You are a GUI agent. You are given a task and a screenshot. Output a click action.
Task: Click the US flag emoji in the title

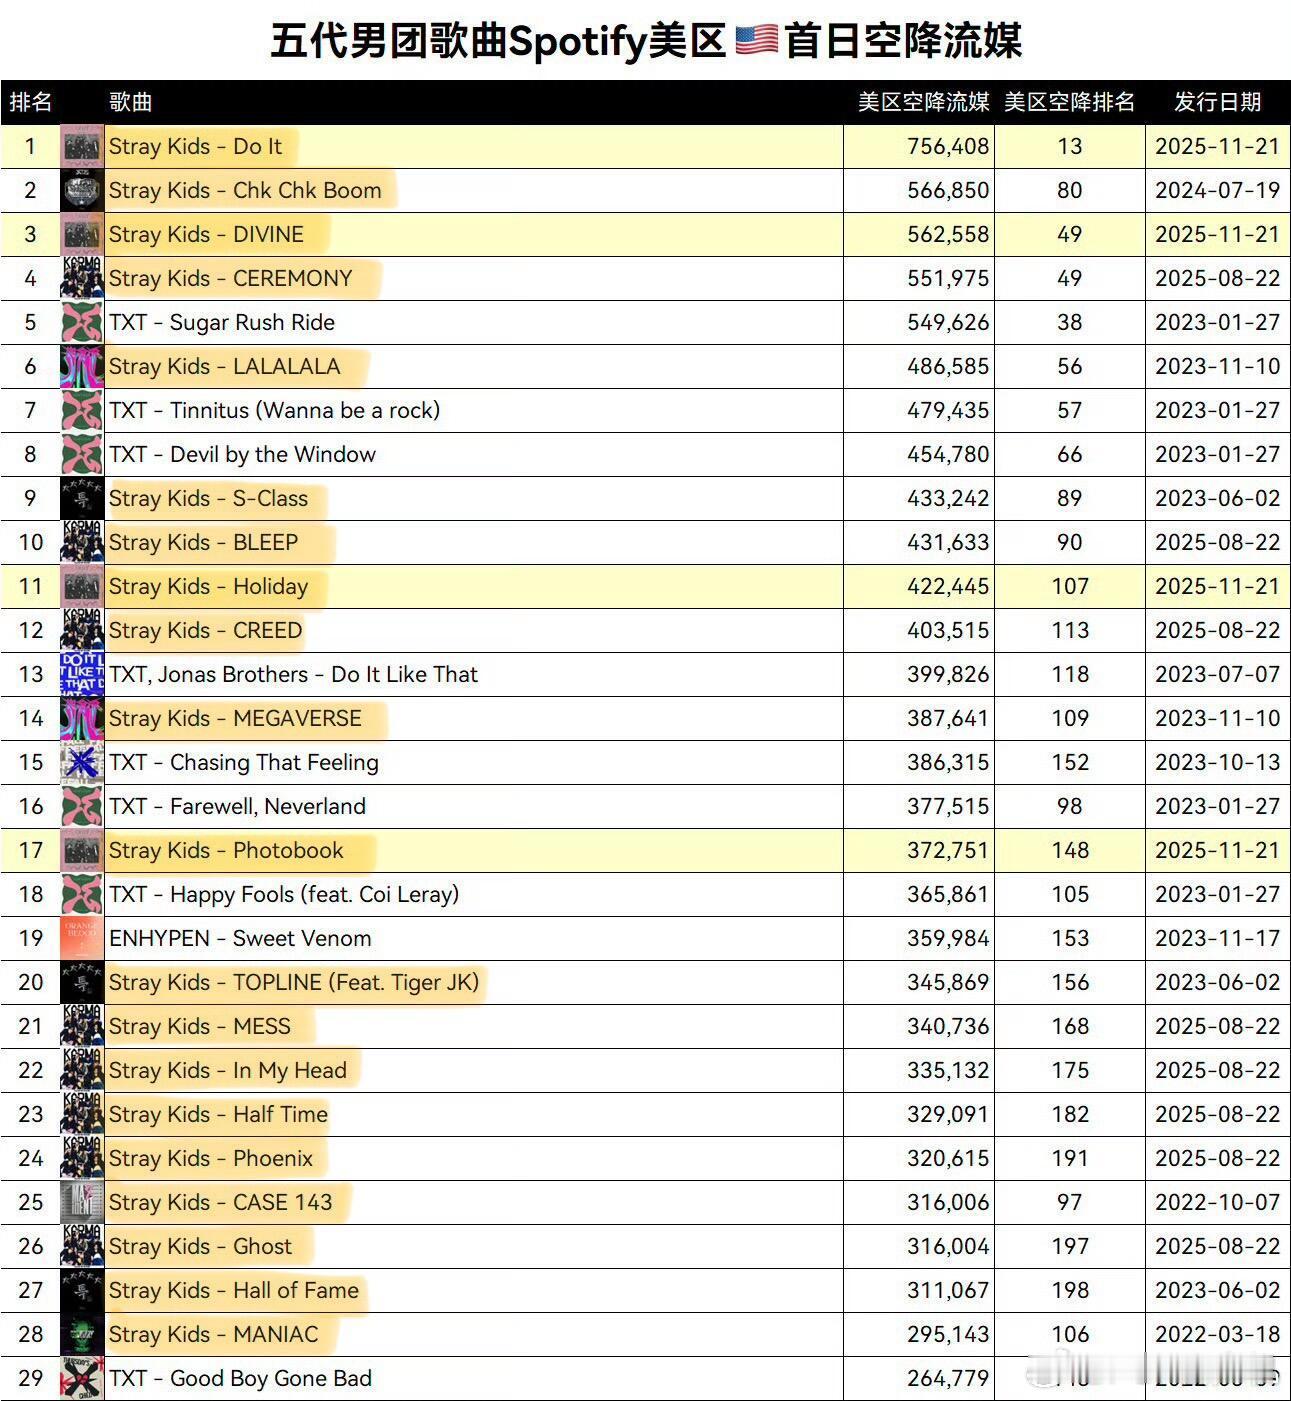pyautogui.click(x=756, y=41)
